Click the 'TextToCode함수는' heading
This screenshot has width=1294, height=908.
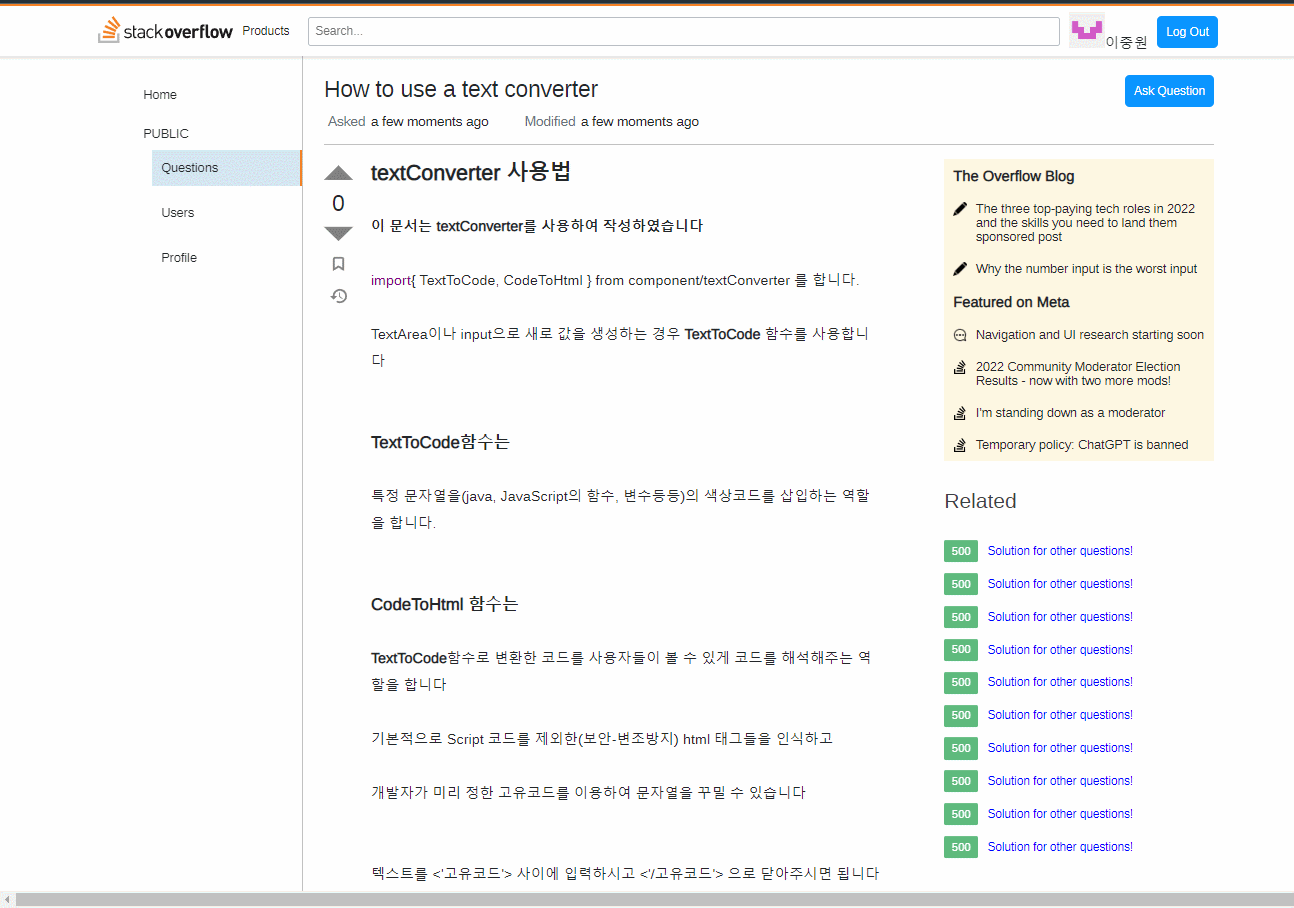(x=440, y=442)
